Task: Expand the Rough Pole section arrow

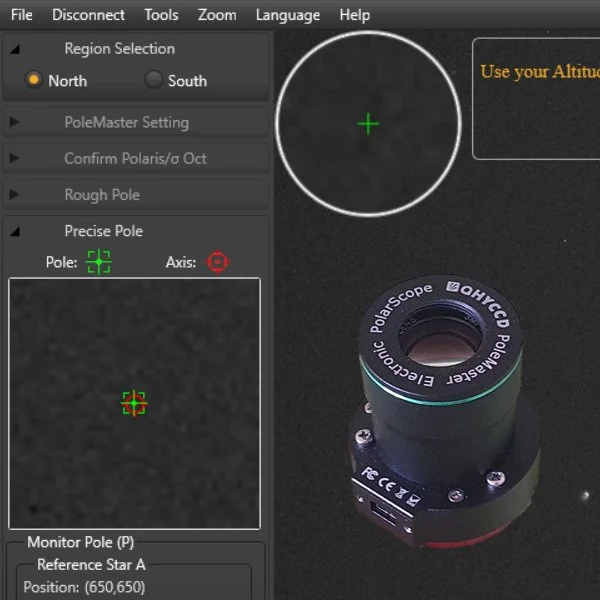Action: click(x=14, y=194)
